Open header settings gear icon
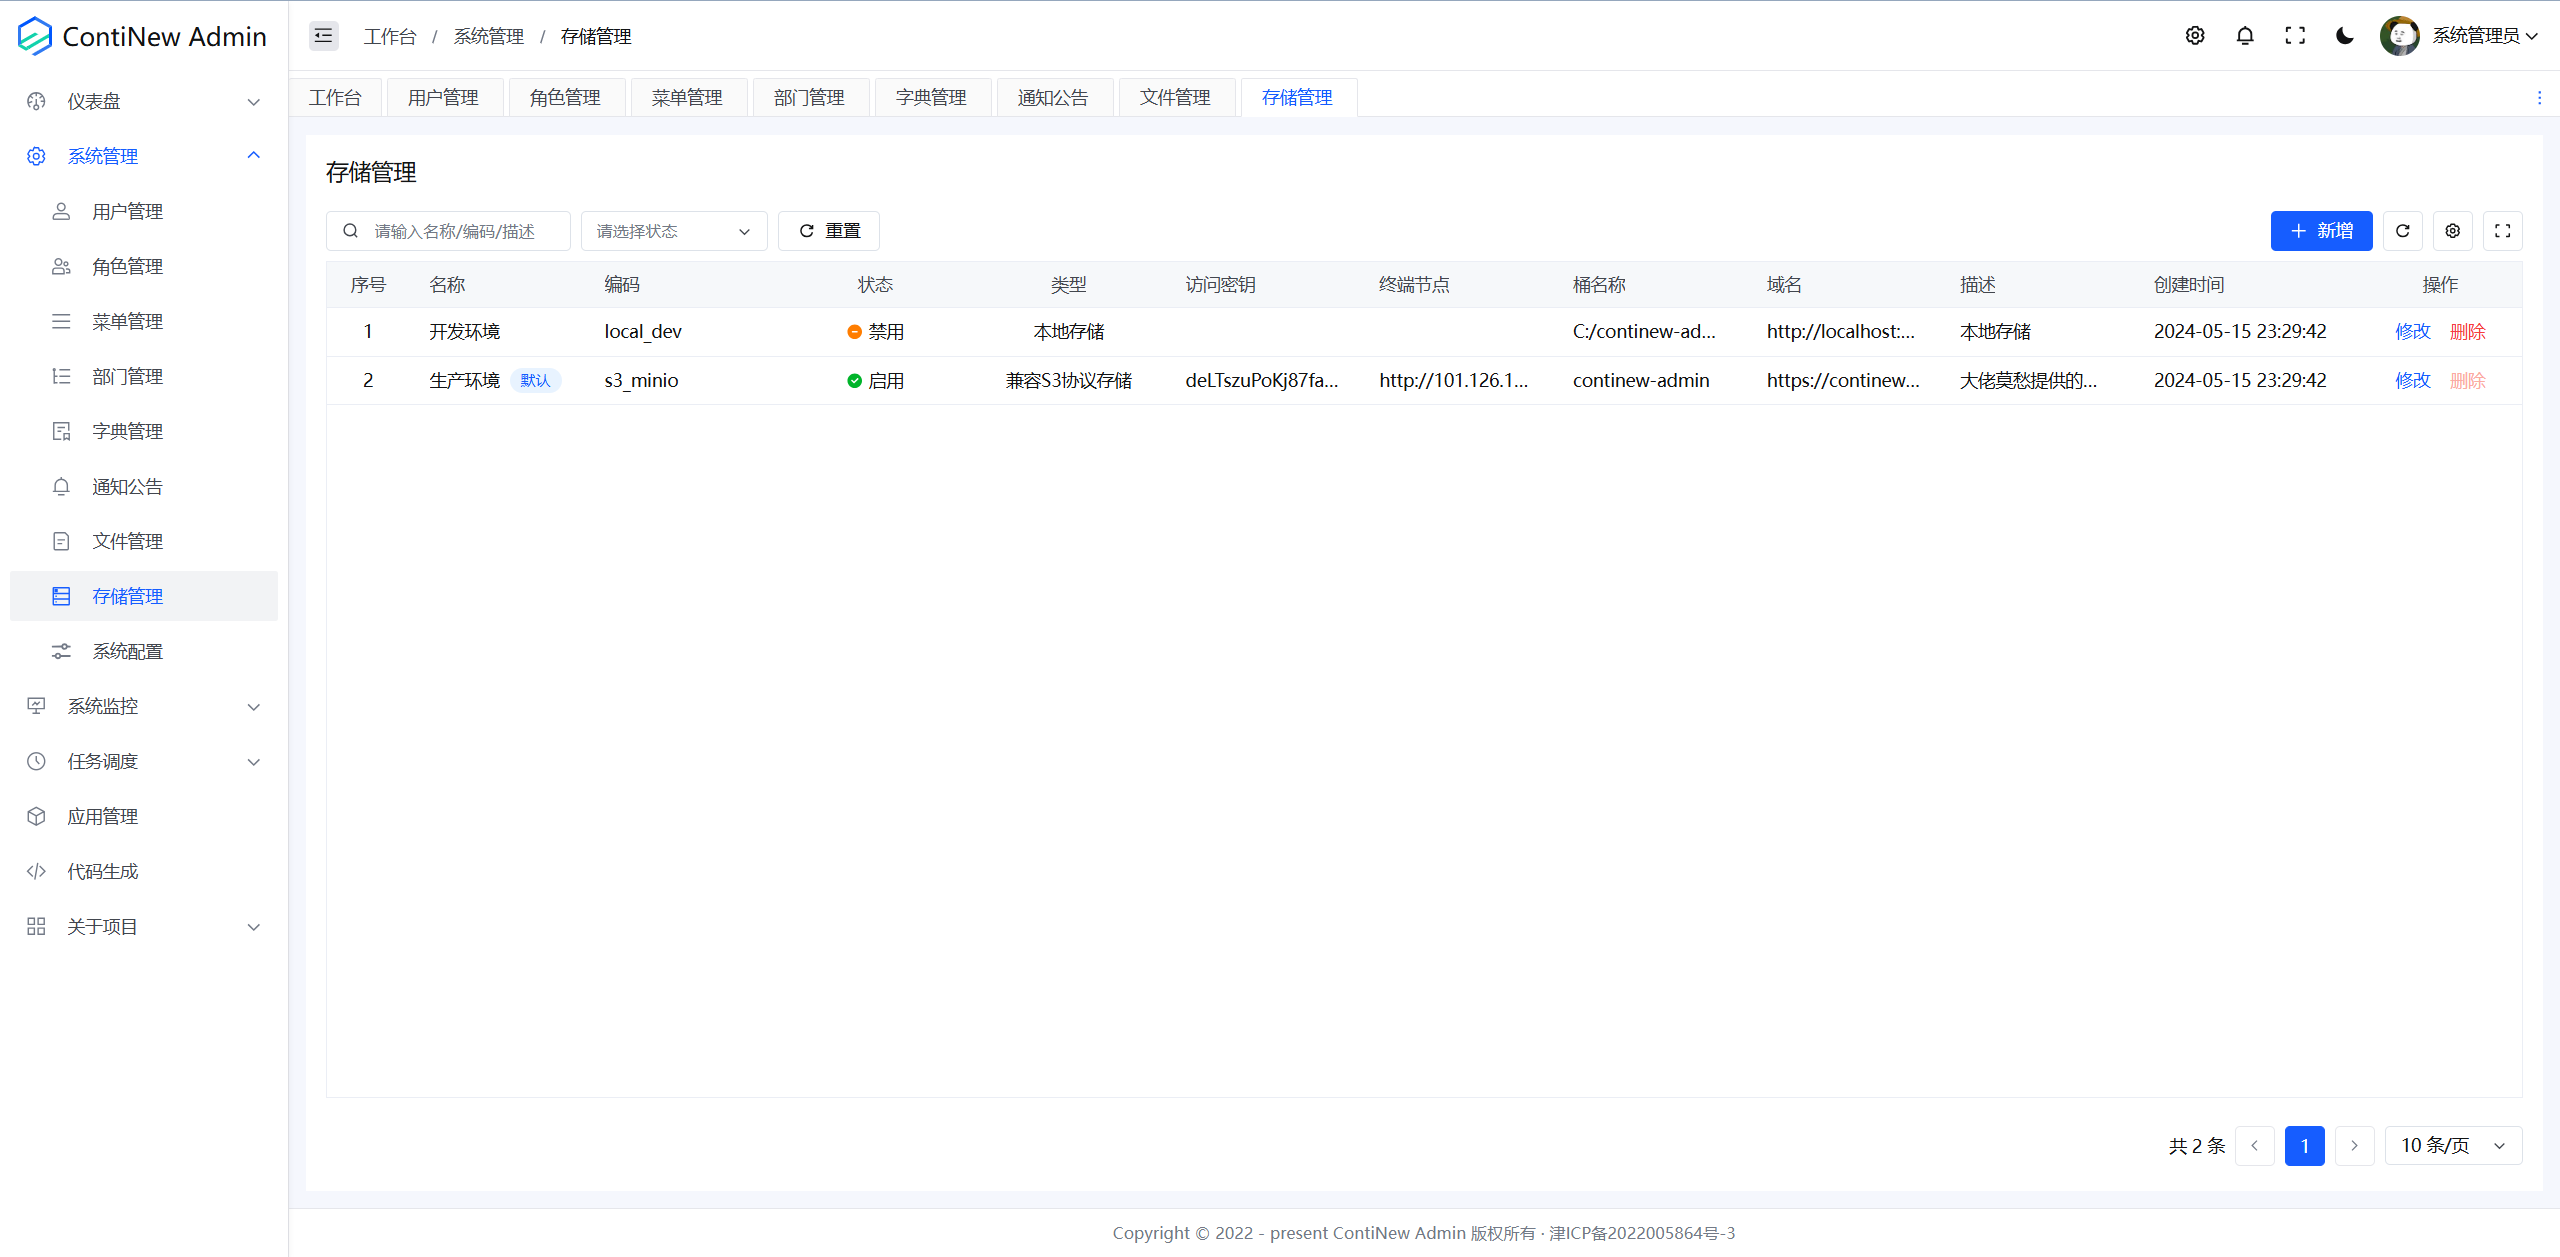The width and height of the screenshot is (2560, 1257). 2195,36
